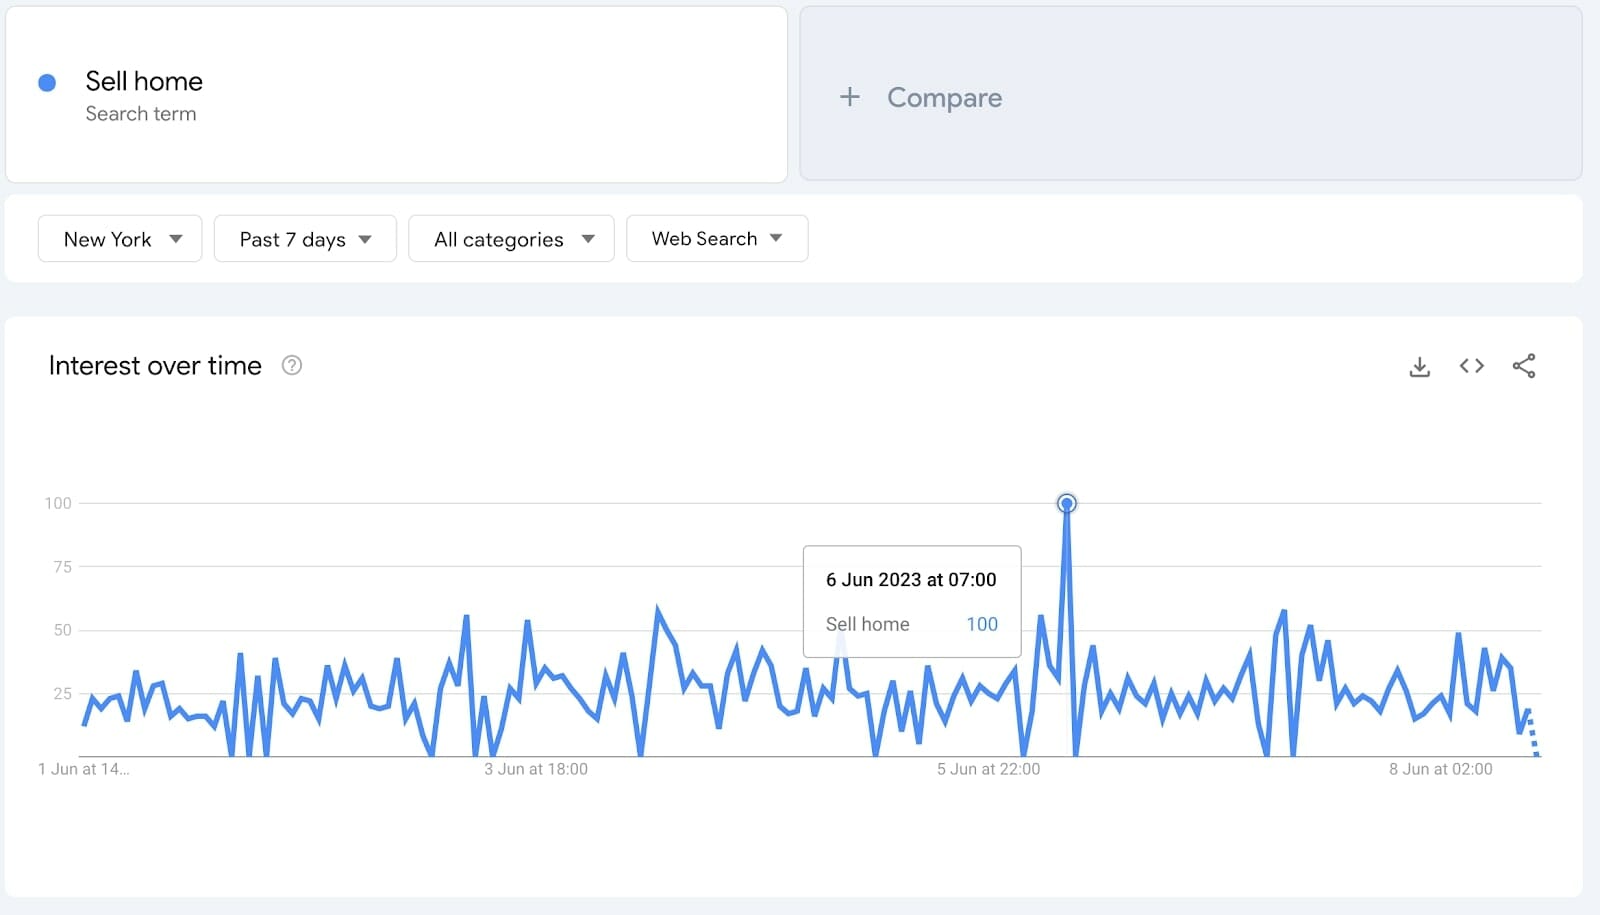Open the embed code icon
The height and width of the screenshot is (915, 1600).
click(1471, 366)
